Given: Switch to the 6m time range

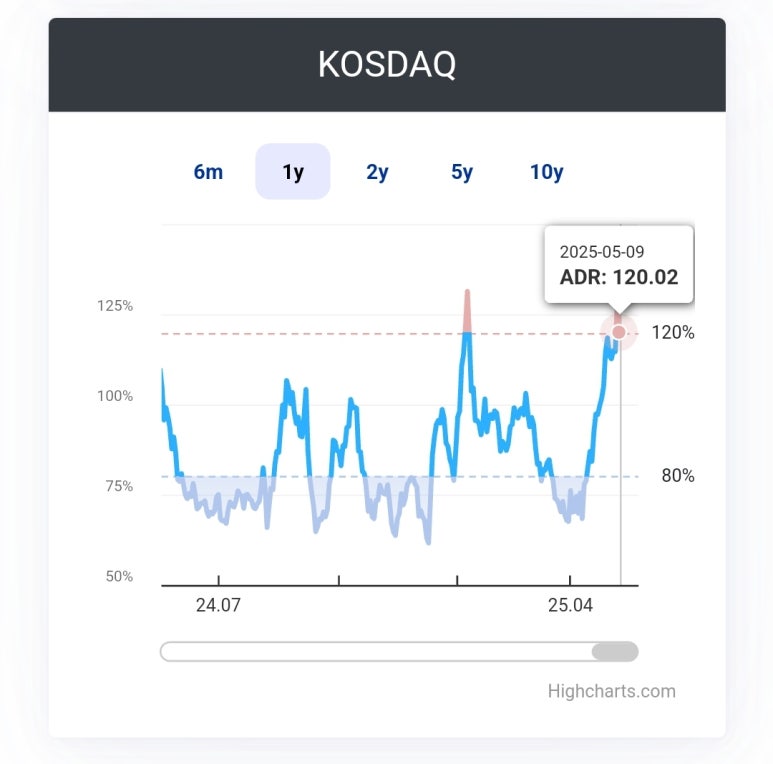Looking at the screenshot, I should pyautogui.click(x=208, y=172).
